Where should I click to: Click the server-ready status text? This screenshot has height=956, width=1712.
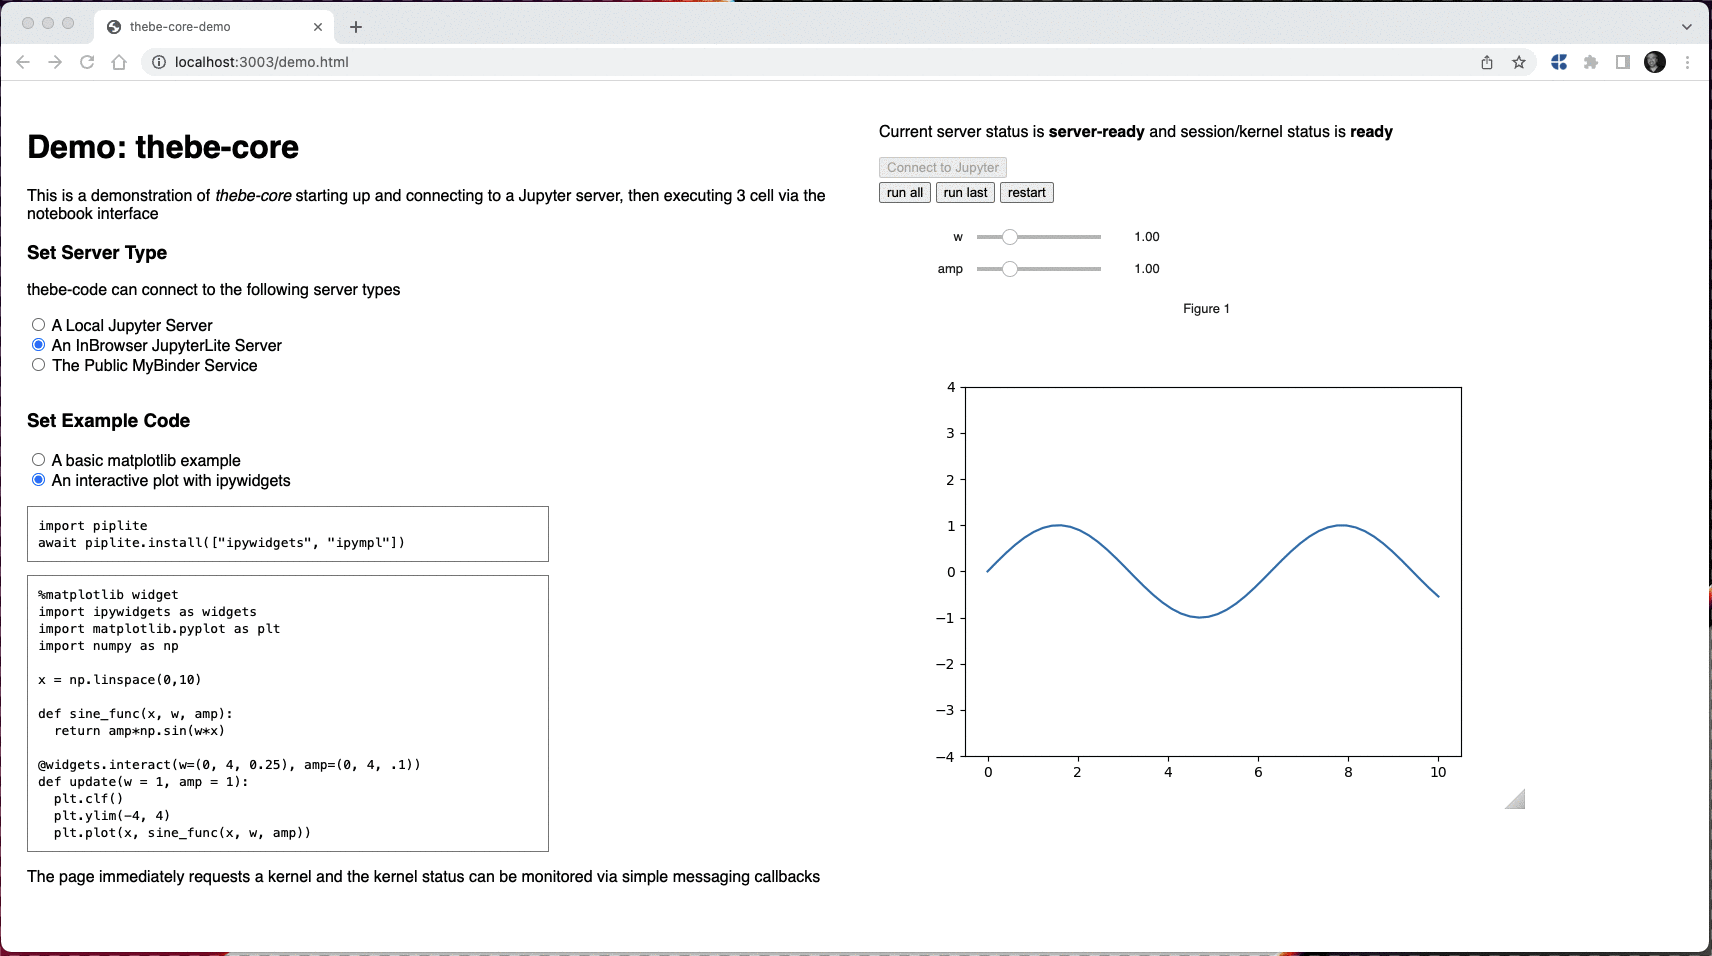click(x=1096, y=132)
